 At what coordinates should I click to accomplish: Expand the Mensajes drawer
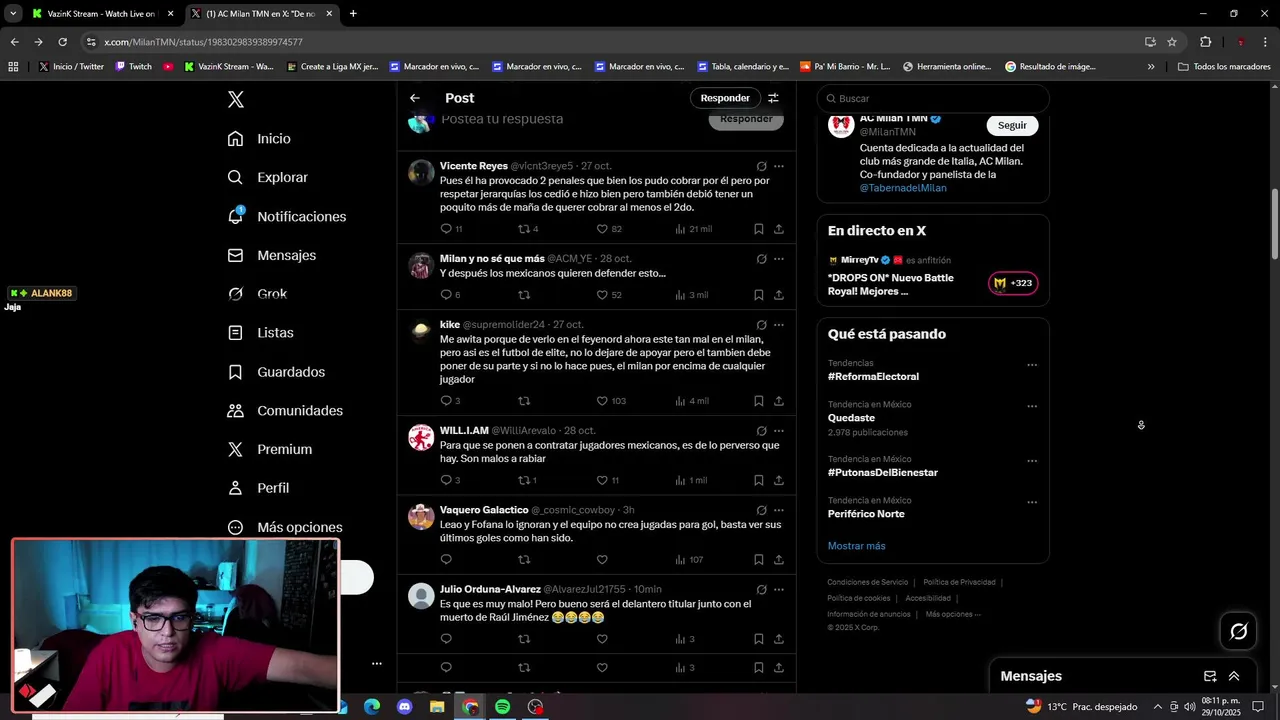coord(1234,676)
